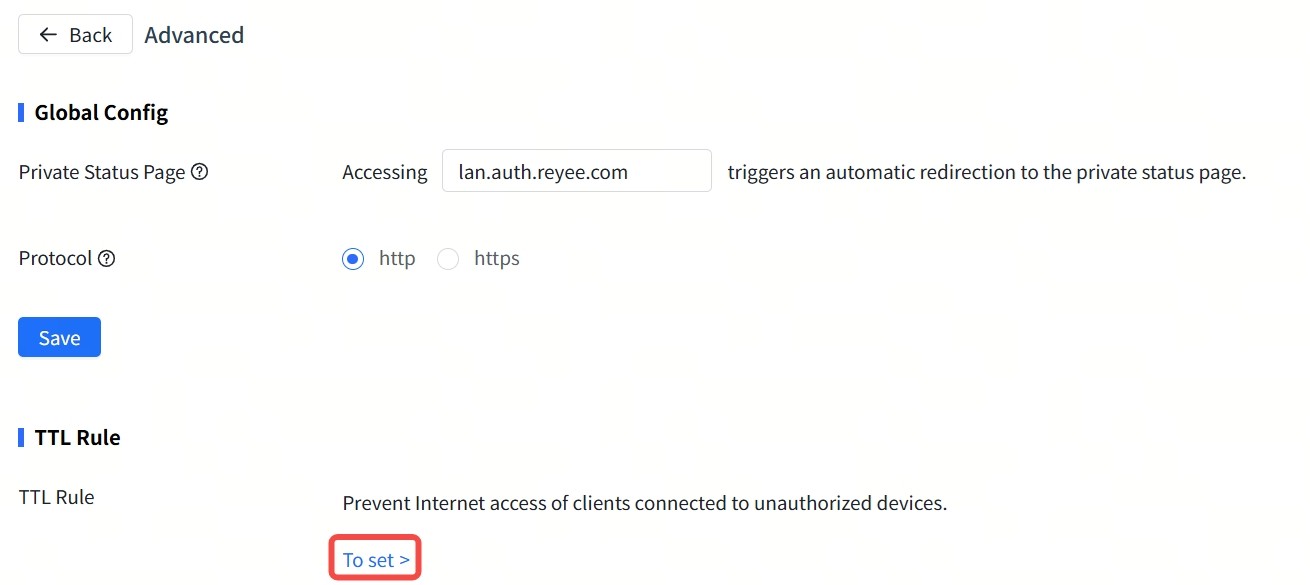Click the http option label text

click(397, 259)
